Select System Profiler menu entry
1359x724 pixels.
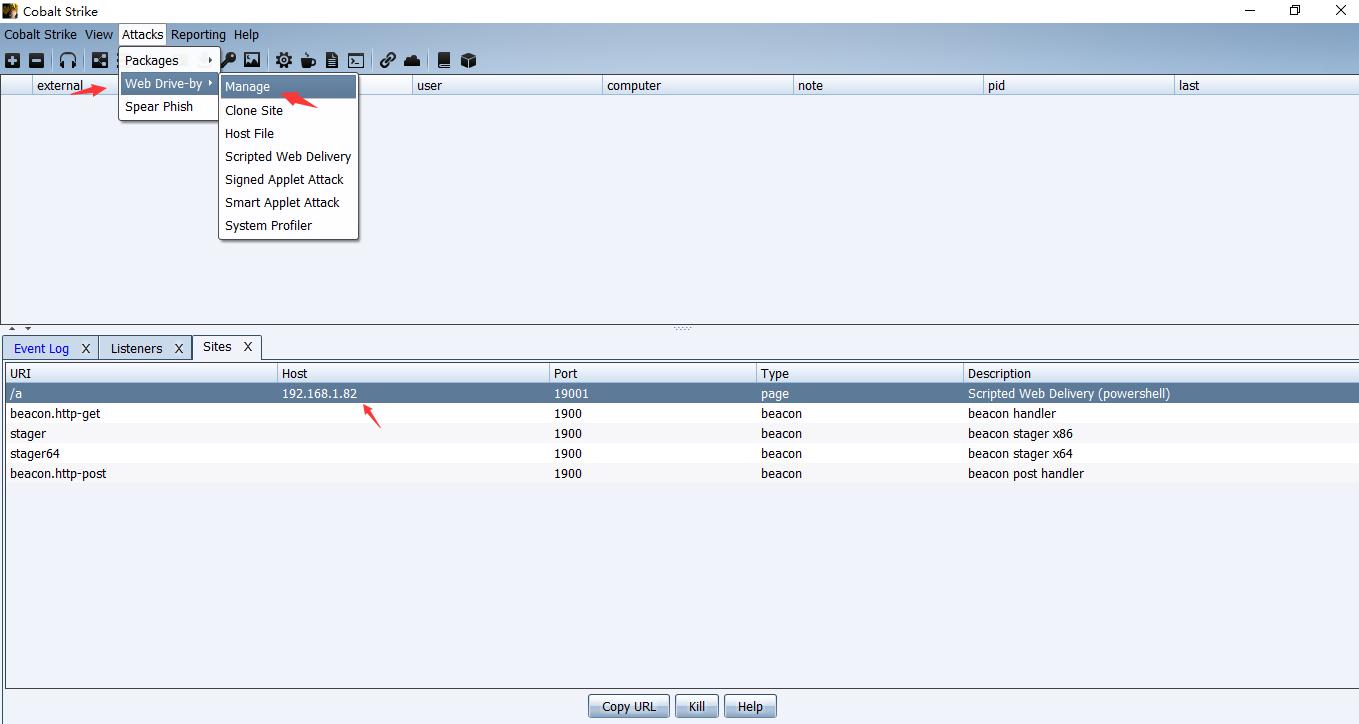(x=288, y=225)
